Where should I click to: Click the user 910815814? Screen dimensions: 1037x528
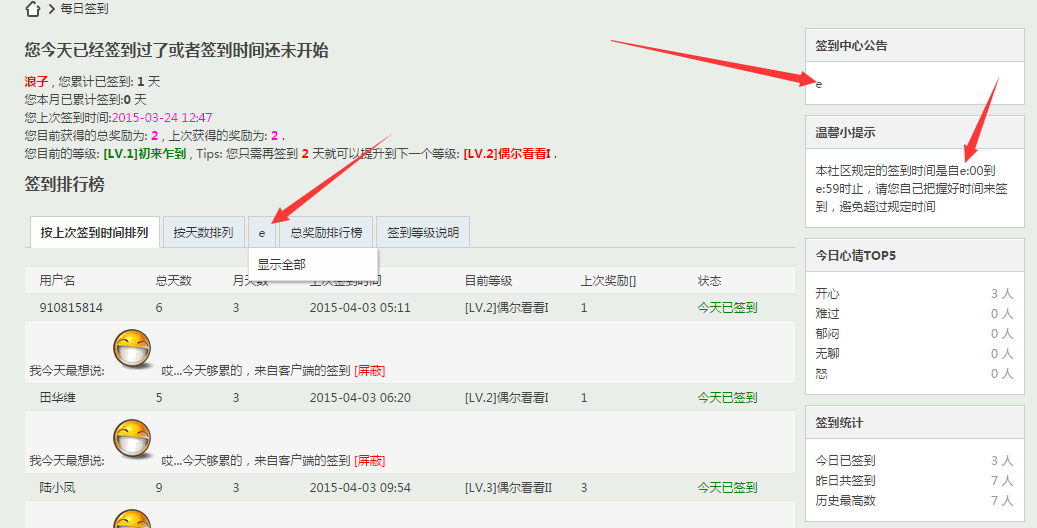[x=71, y=308]
